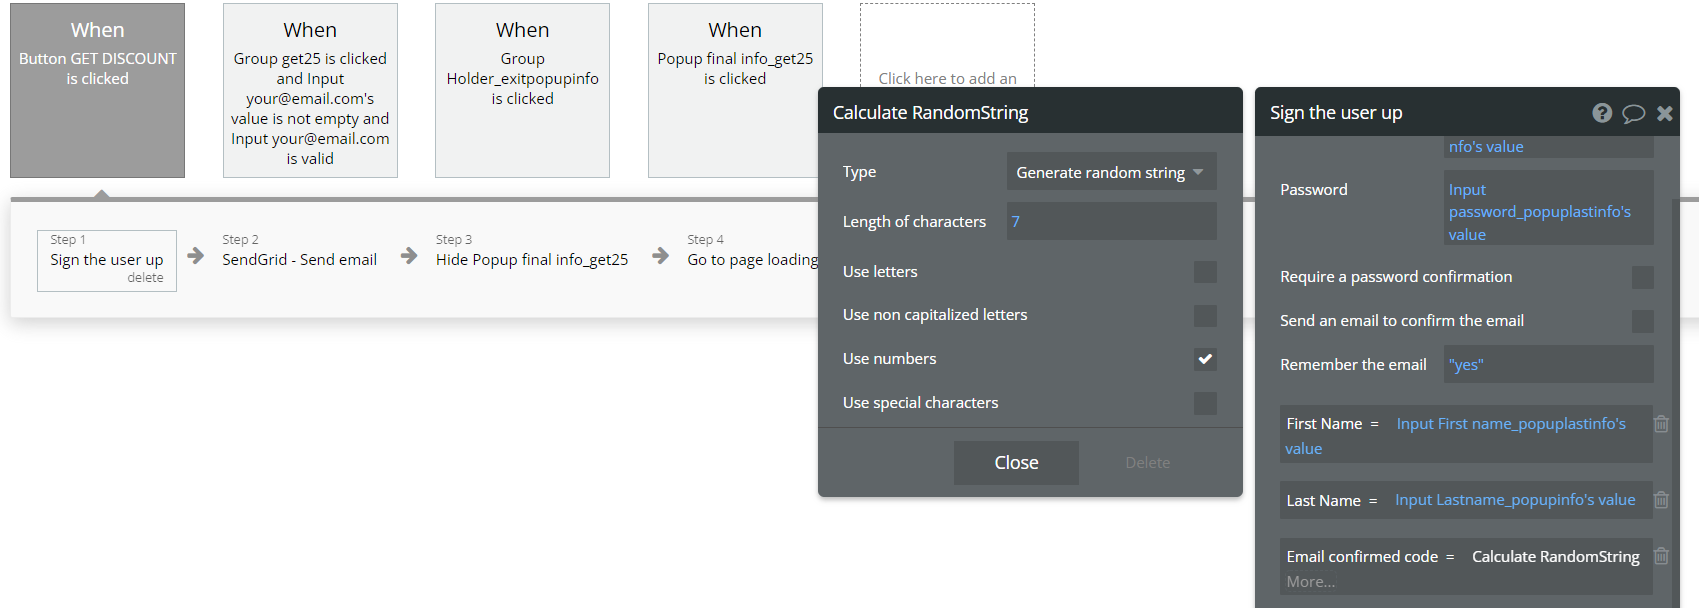Screen dimensions: 1699x608
Task: Check Require a password confirmation
Action: pyautogui.click(x=1642, y=277)
